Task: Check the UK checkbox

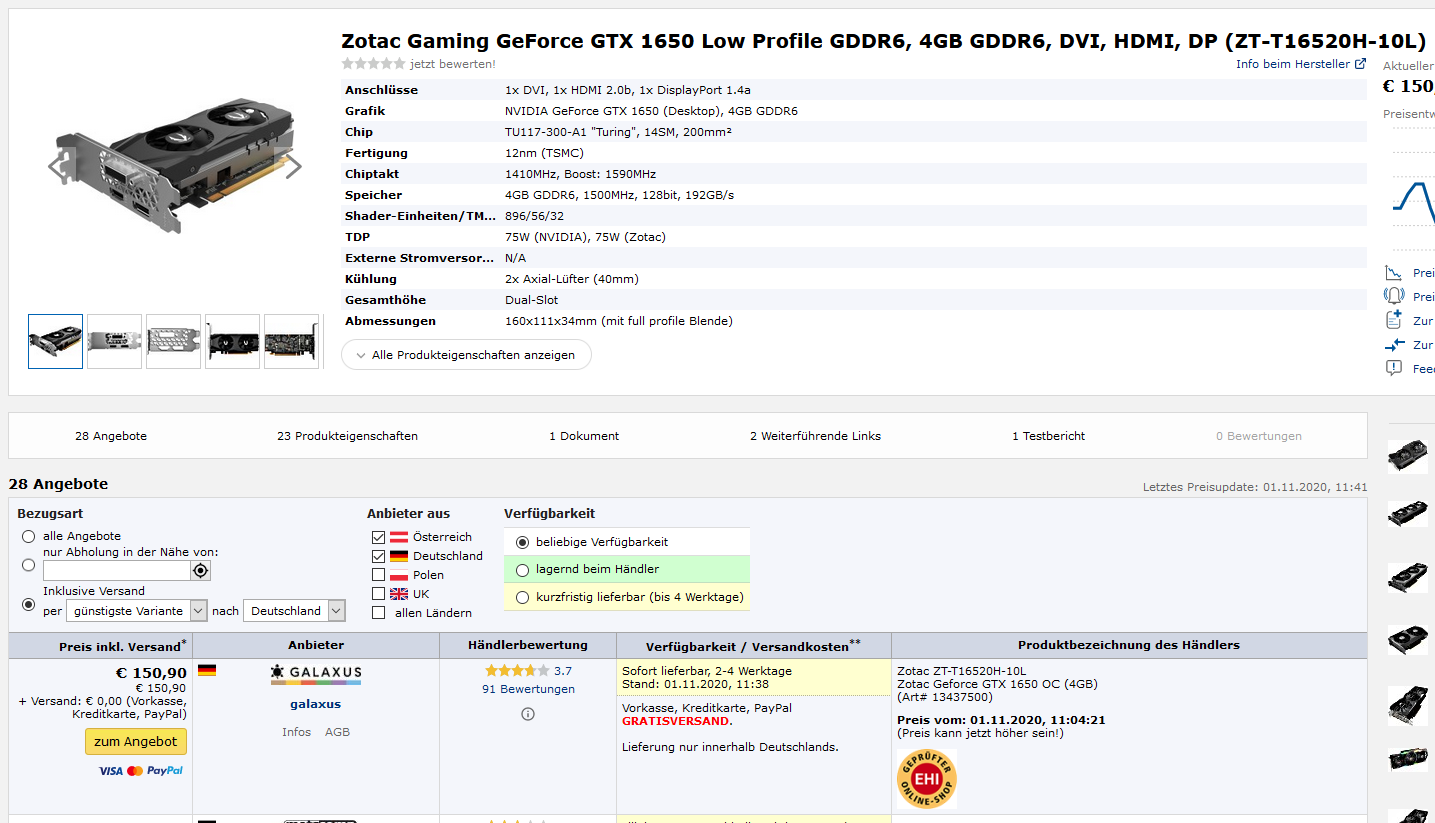Action: point(378,594)
